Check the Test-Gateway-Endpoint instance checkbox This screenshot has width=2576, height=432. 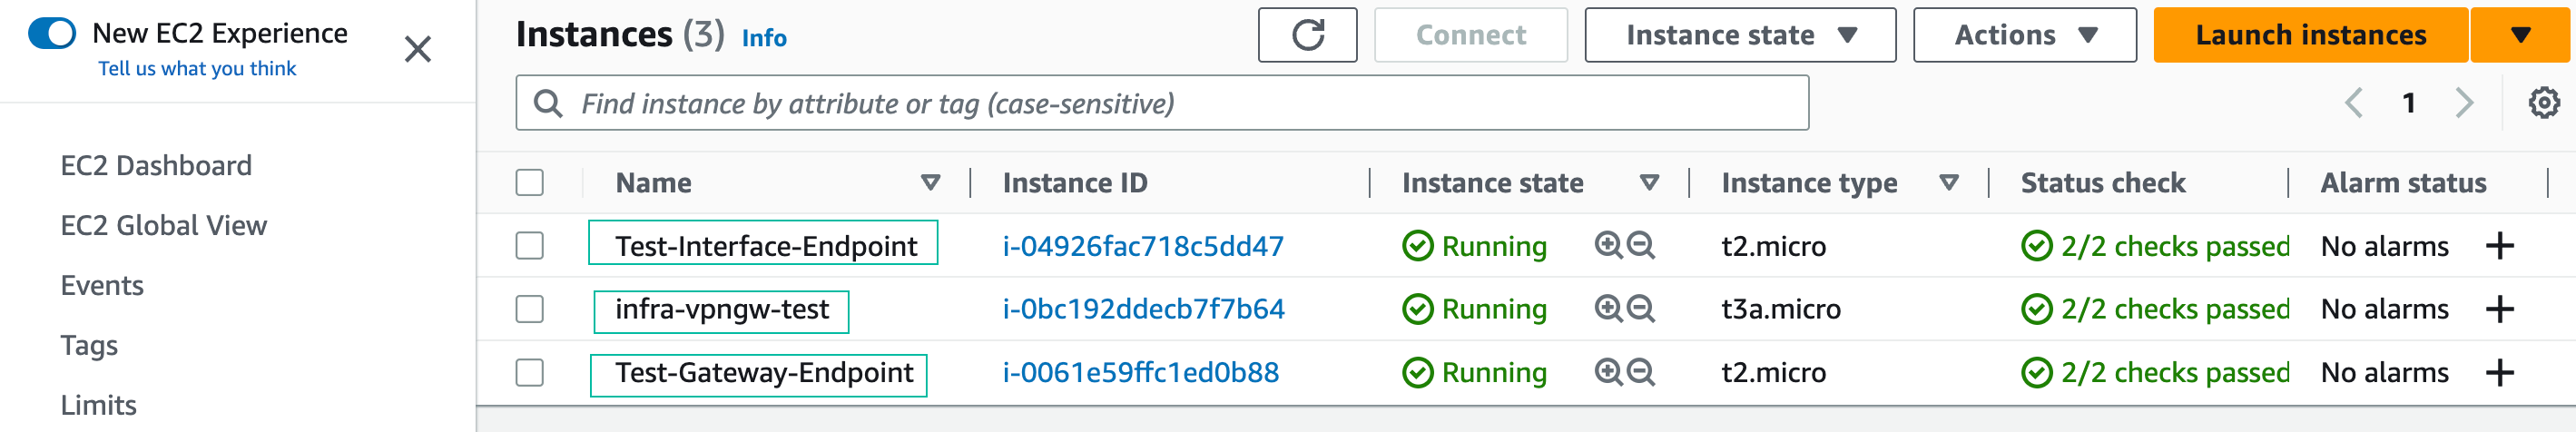pyautogui.click(x=530, y=373)
